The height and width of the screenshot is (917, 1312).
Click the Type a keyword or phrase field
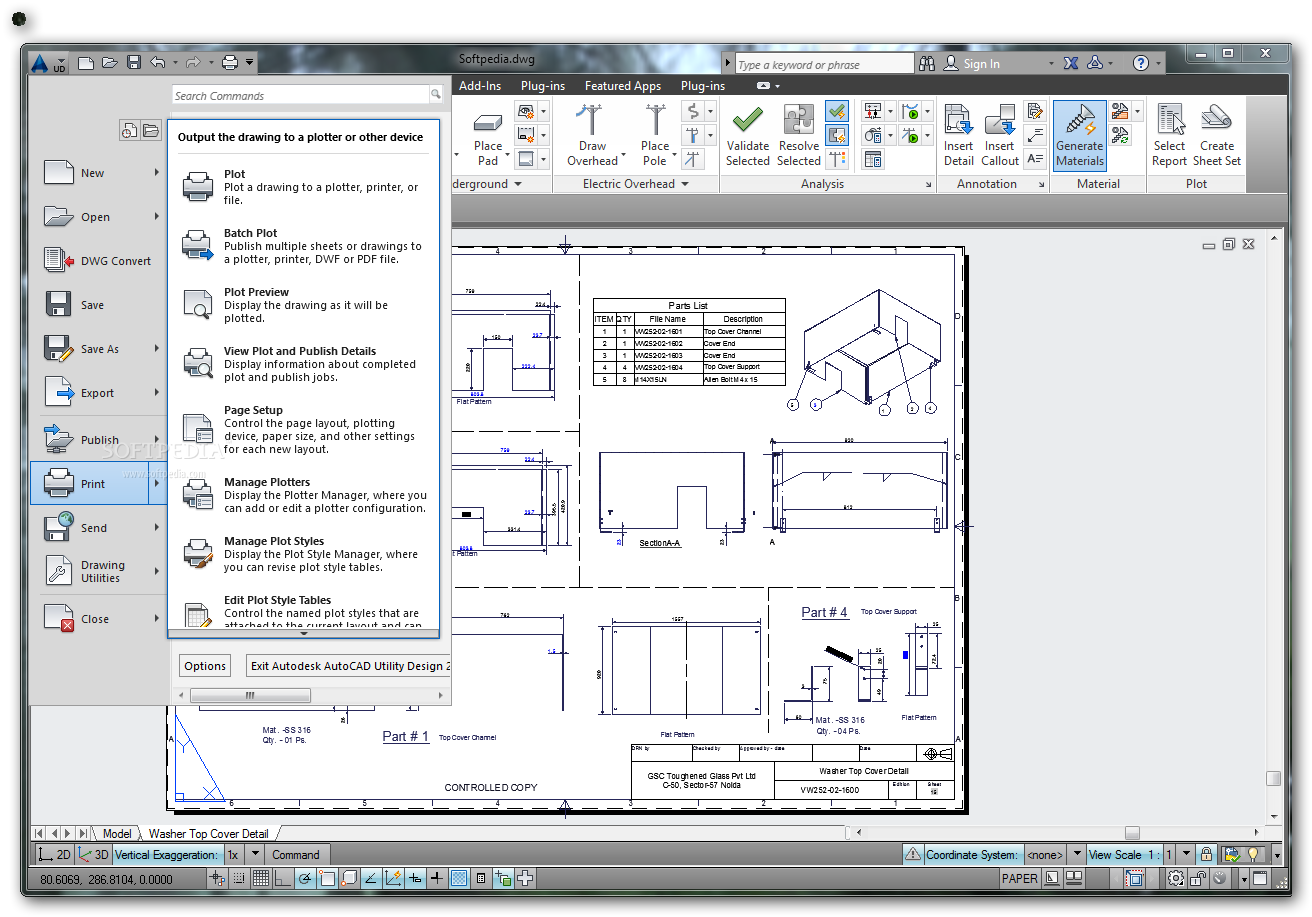click(823, 64)
